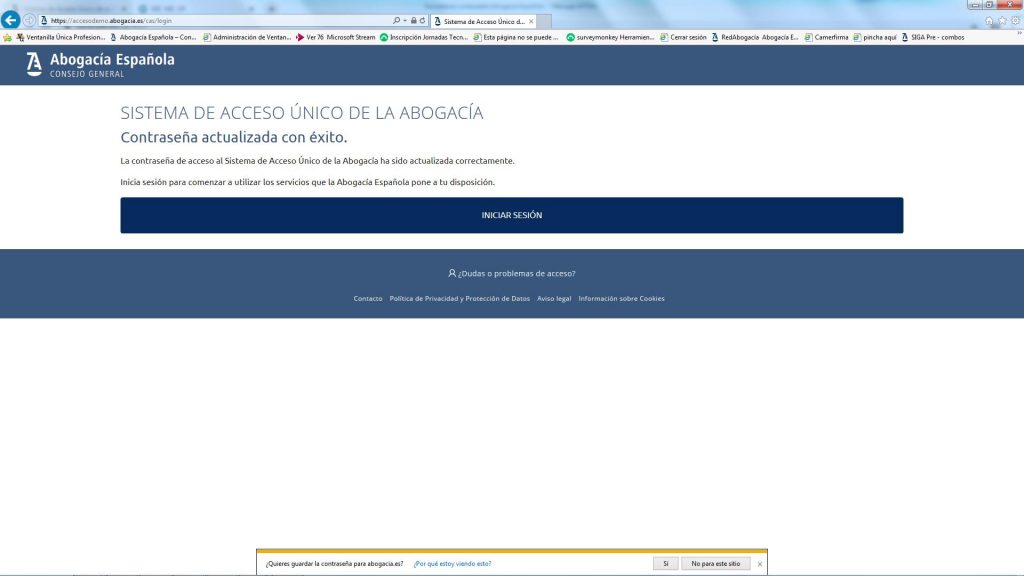This screenshot has width=1024, height=576.
Task: Click Sí to save the password
Action: (x=665, y=564)
